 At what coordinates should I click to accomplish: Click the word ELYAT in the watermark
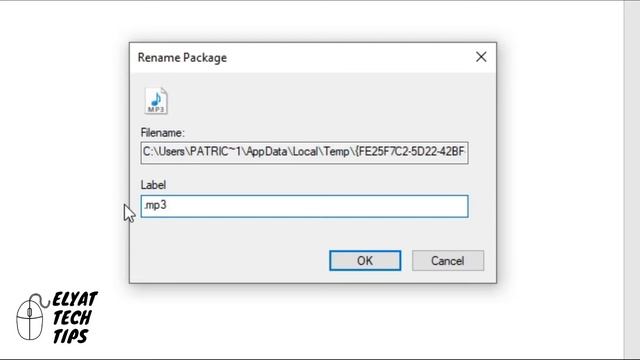[75, 300]
